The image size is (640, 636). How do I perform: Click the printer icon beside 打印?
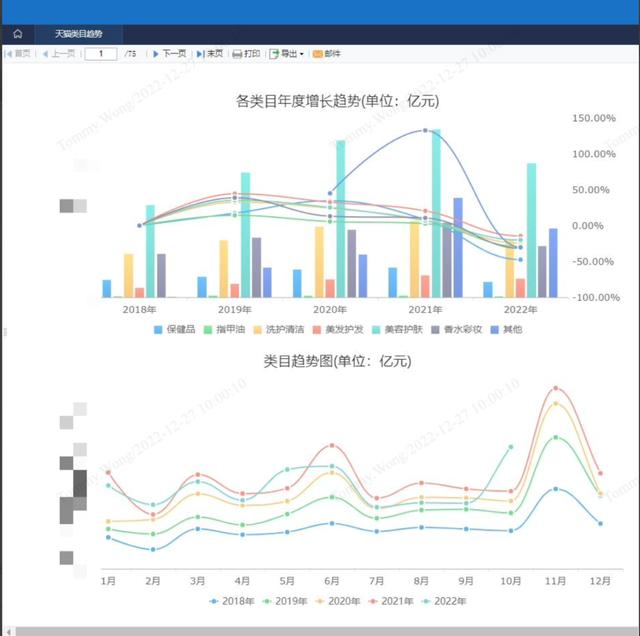[237, 54]
